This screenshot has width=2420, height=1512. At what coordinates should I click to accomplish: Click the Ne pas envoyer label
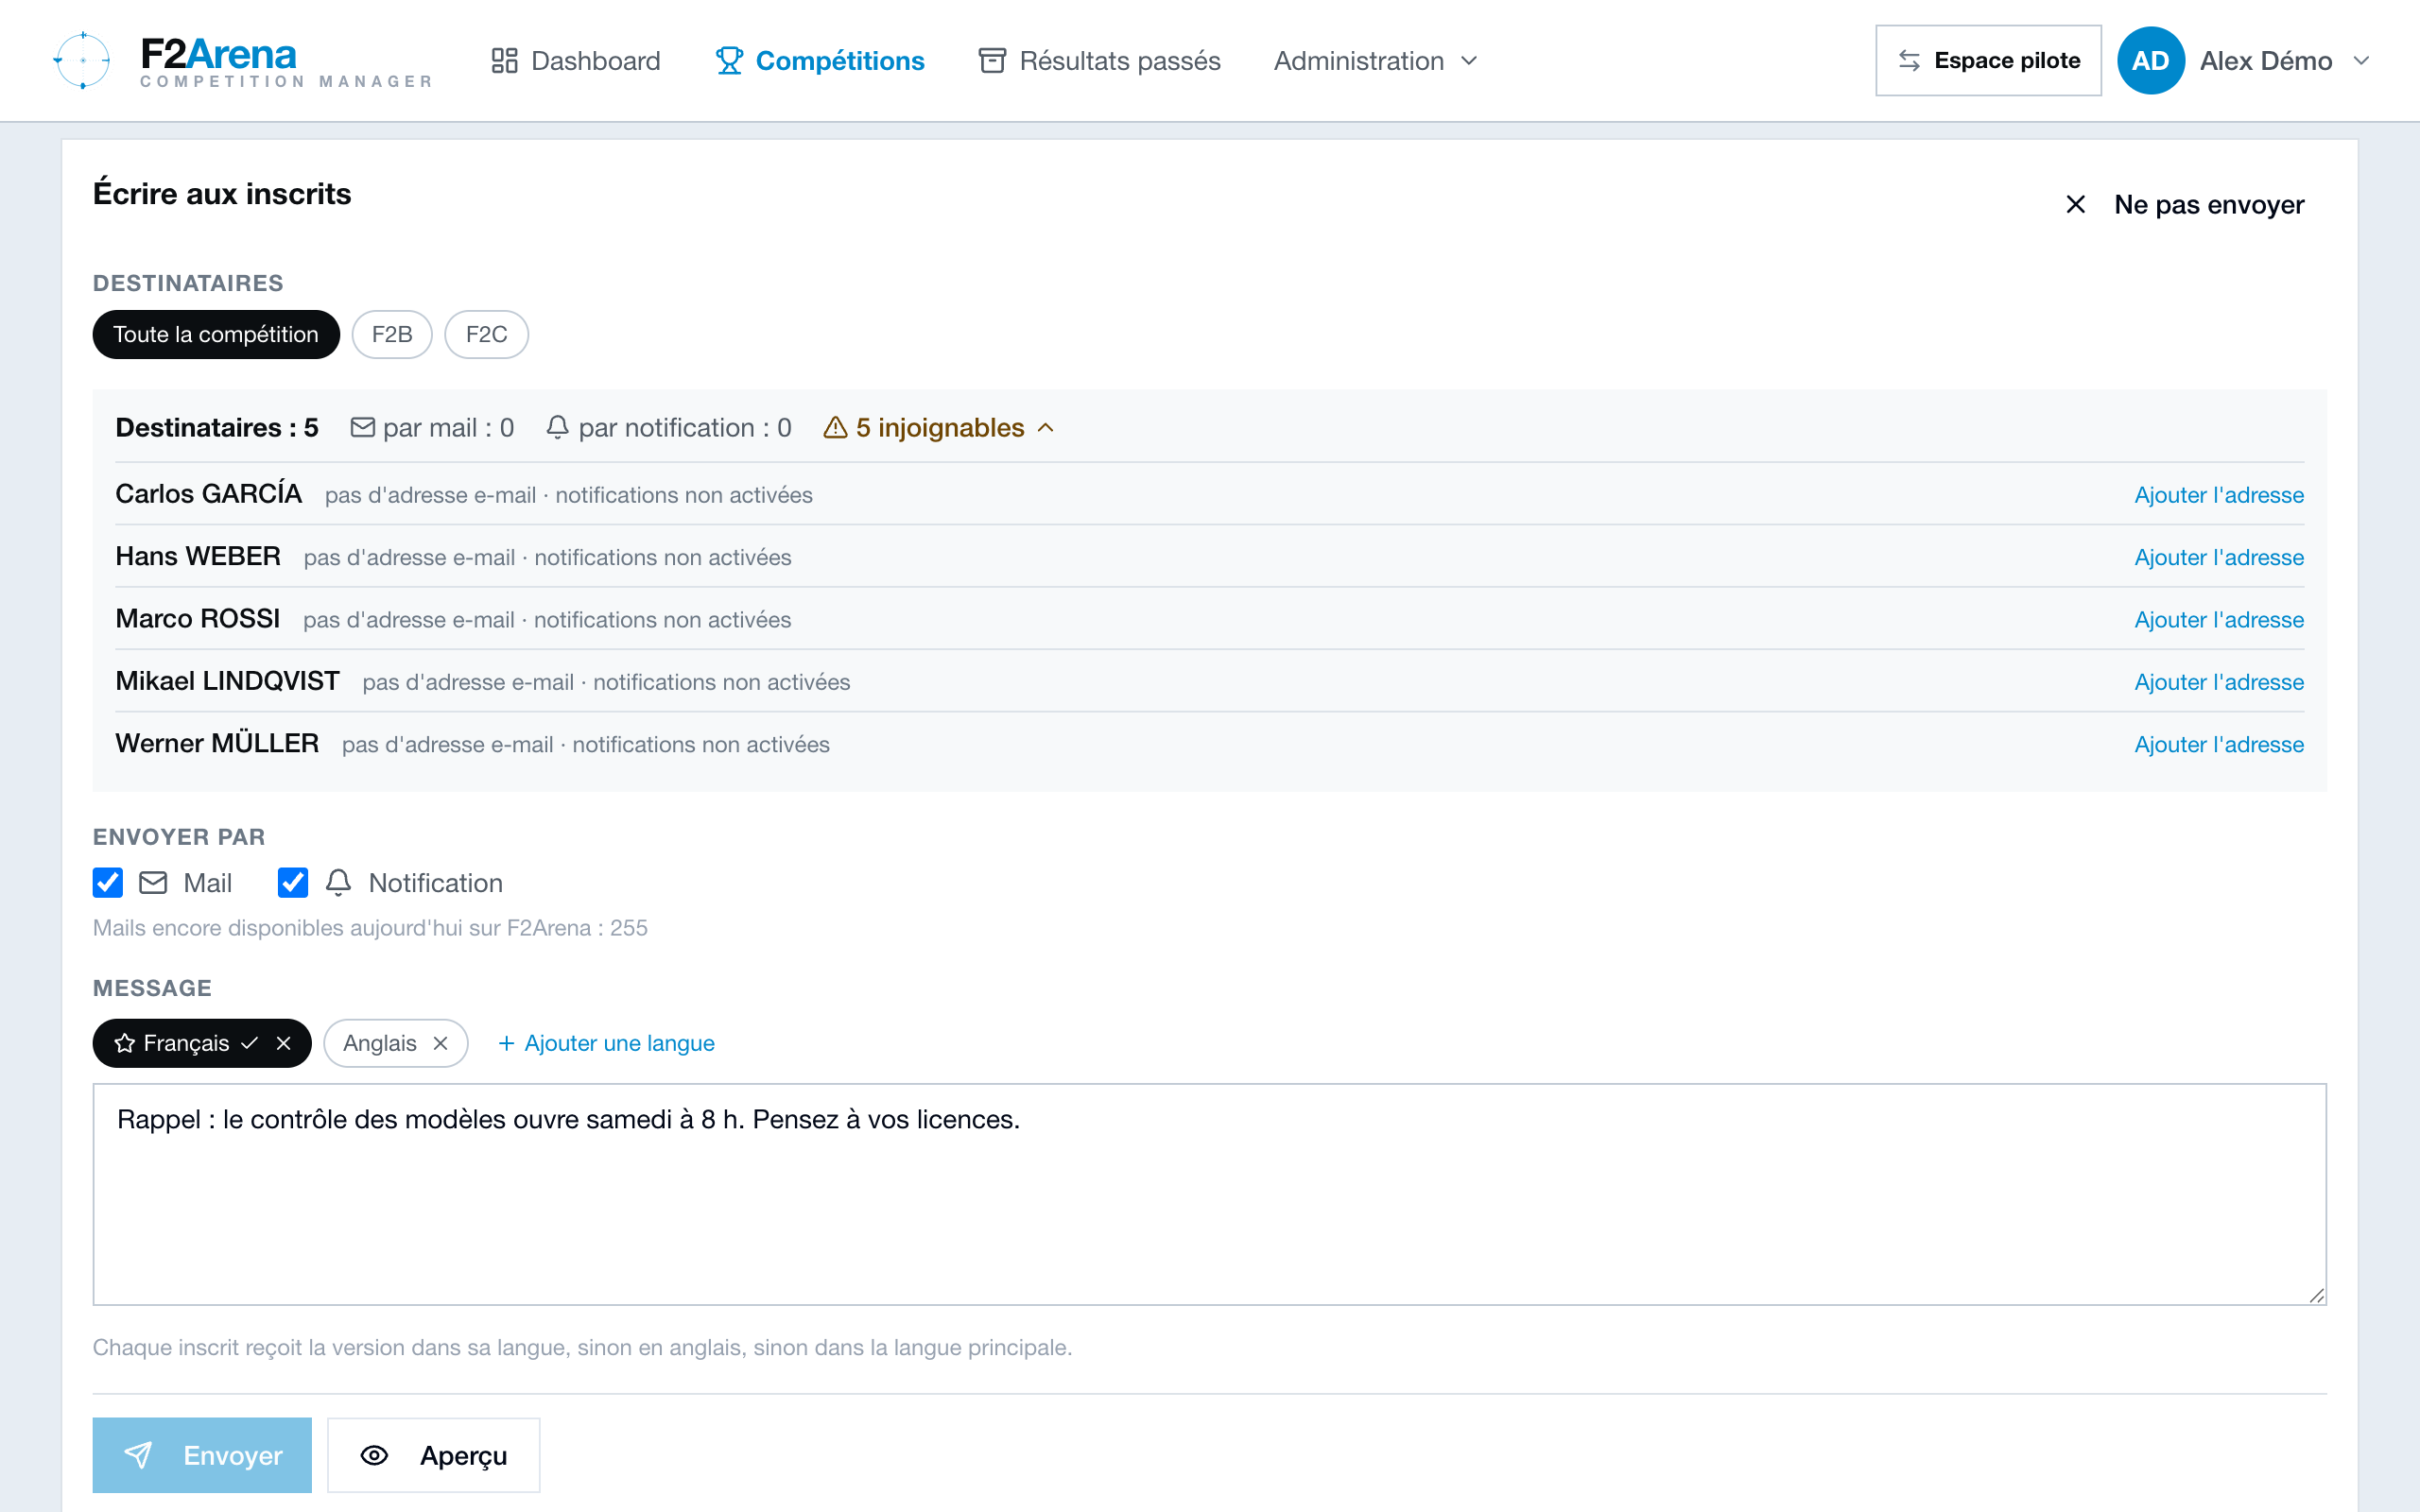coord(2209,204)
